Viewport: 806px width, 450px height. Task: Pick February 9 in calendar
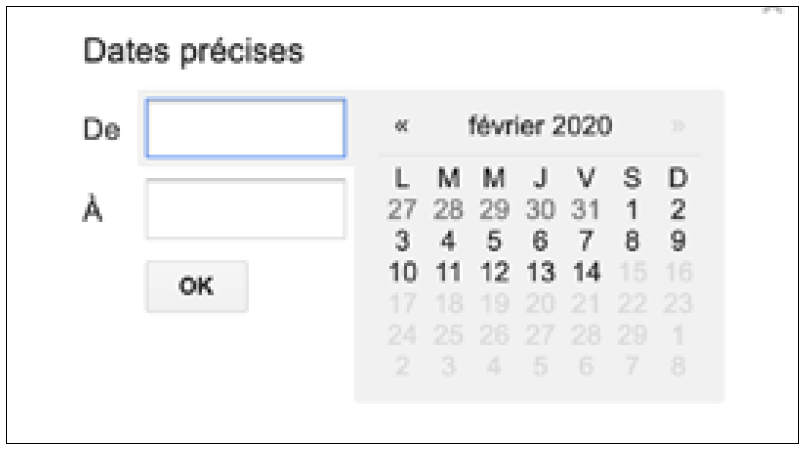(678, 241)
